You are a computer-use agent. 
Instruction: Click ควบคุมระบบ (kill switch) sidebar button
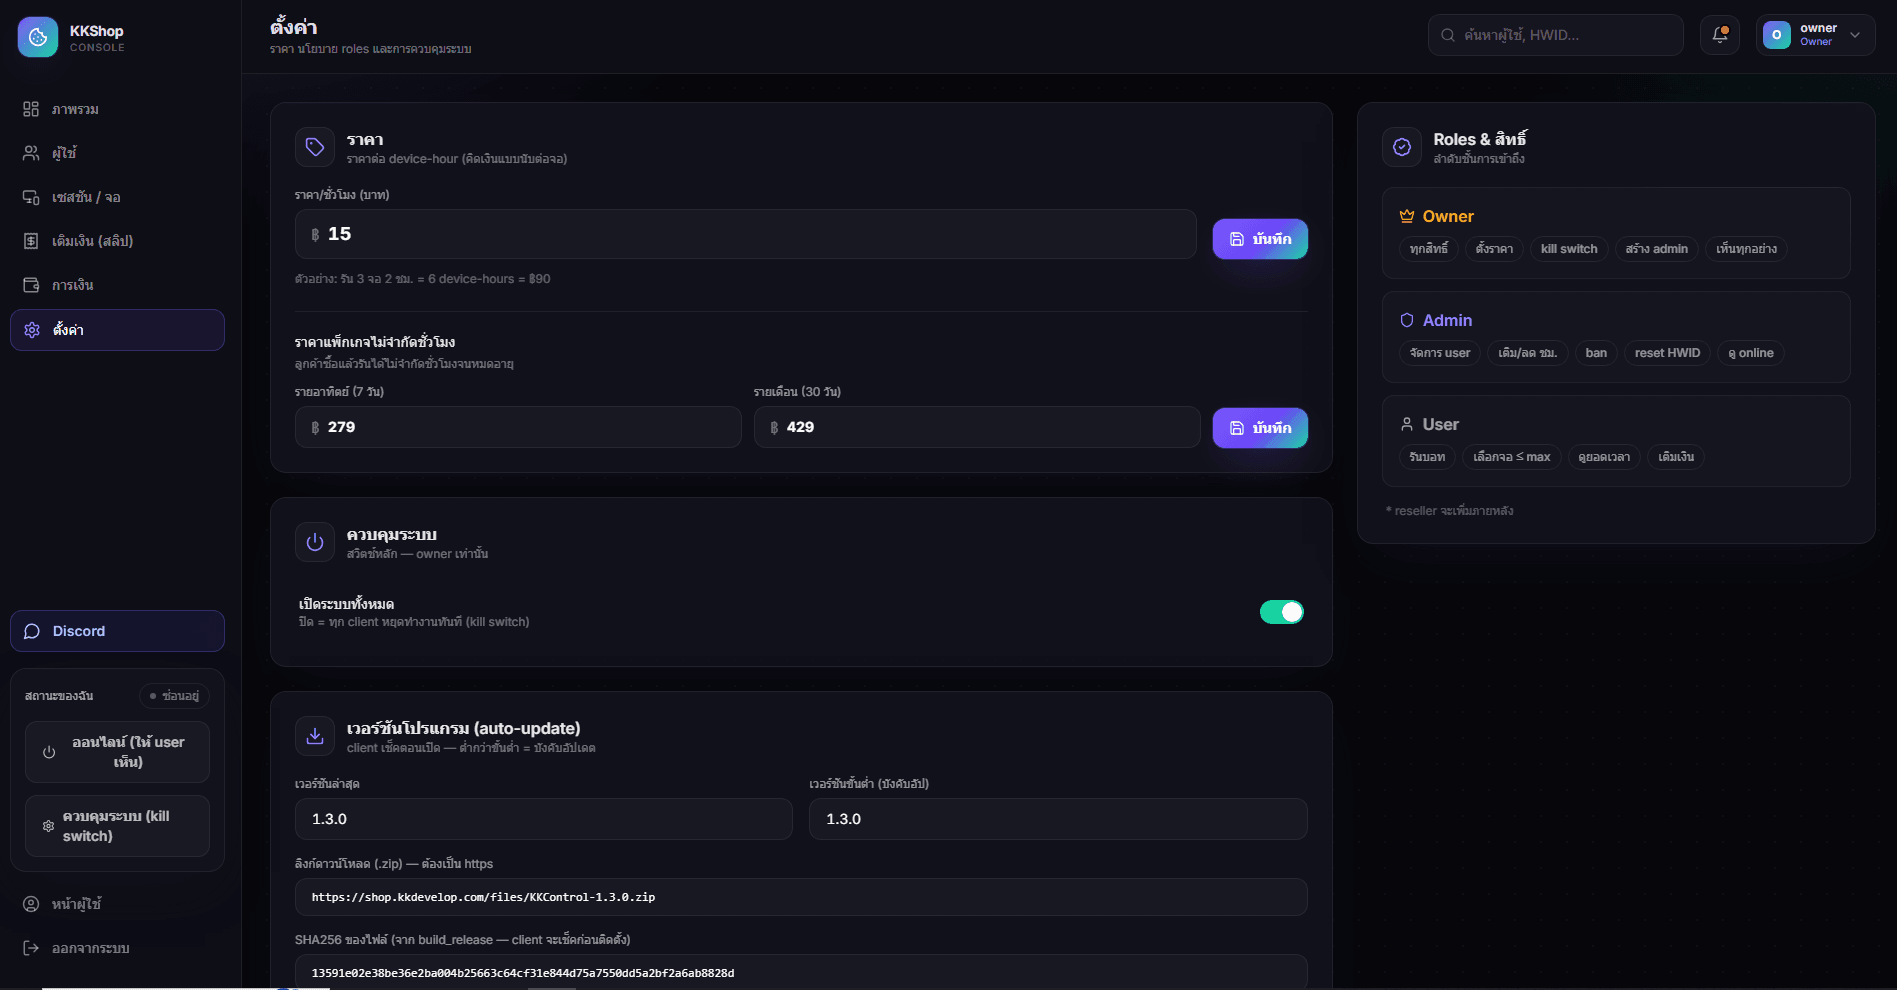(x=117, y=826)
